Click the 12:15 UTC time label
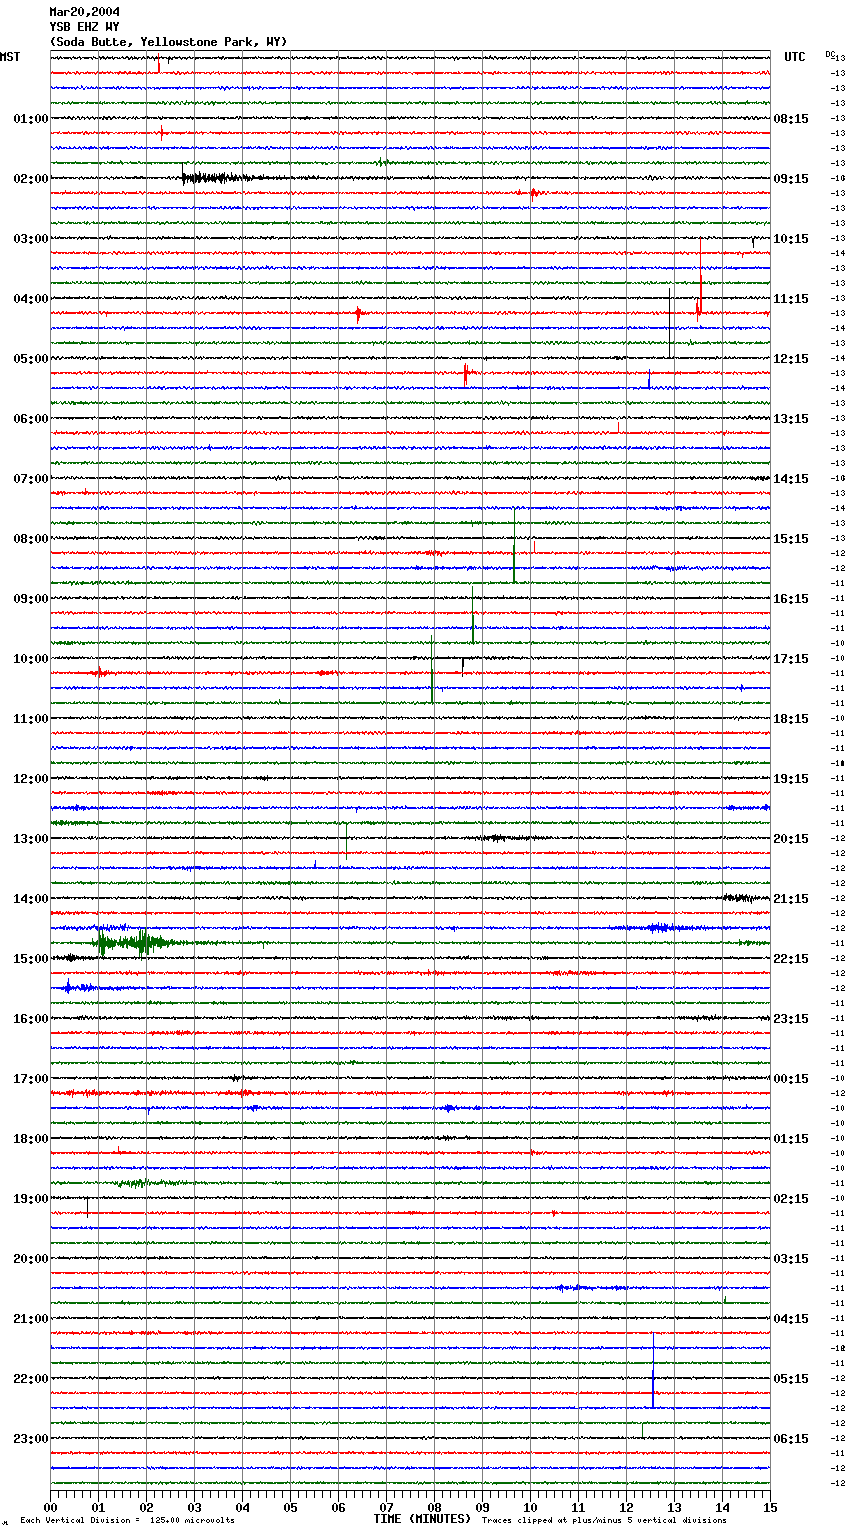The image size is (850, 1534). (x=791, y=359)
